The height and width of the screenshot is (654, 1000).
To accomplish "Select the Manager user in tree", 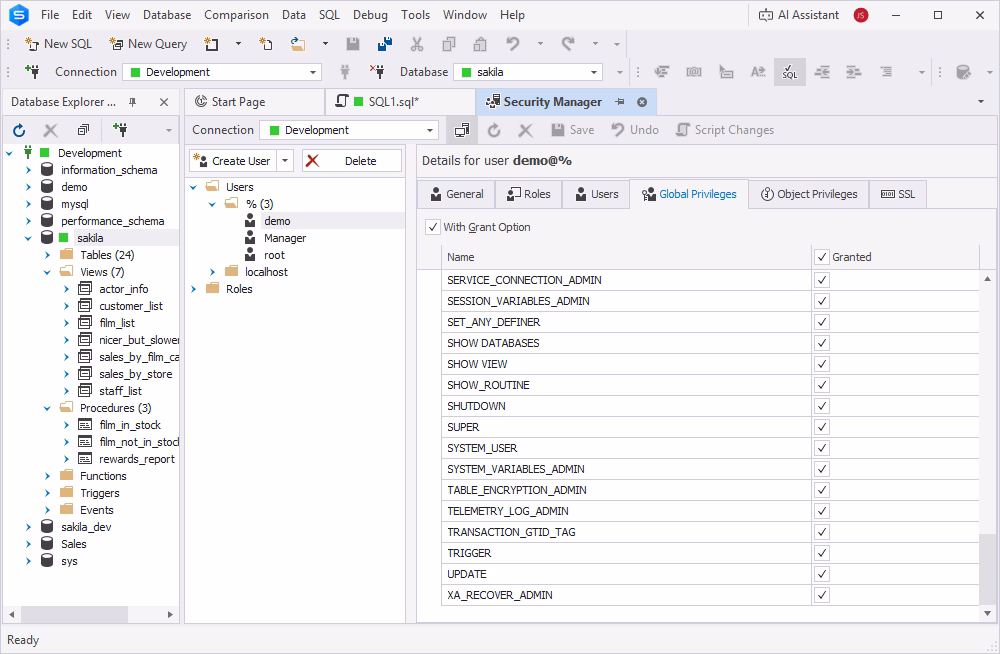I will 285,238.
